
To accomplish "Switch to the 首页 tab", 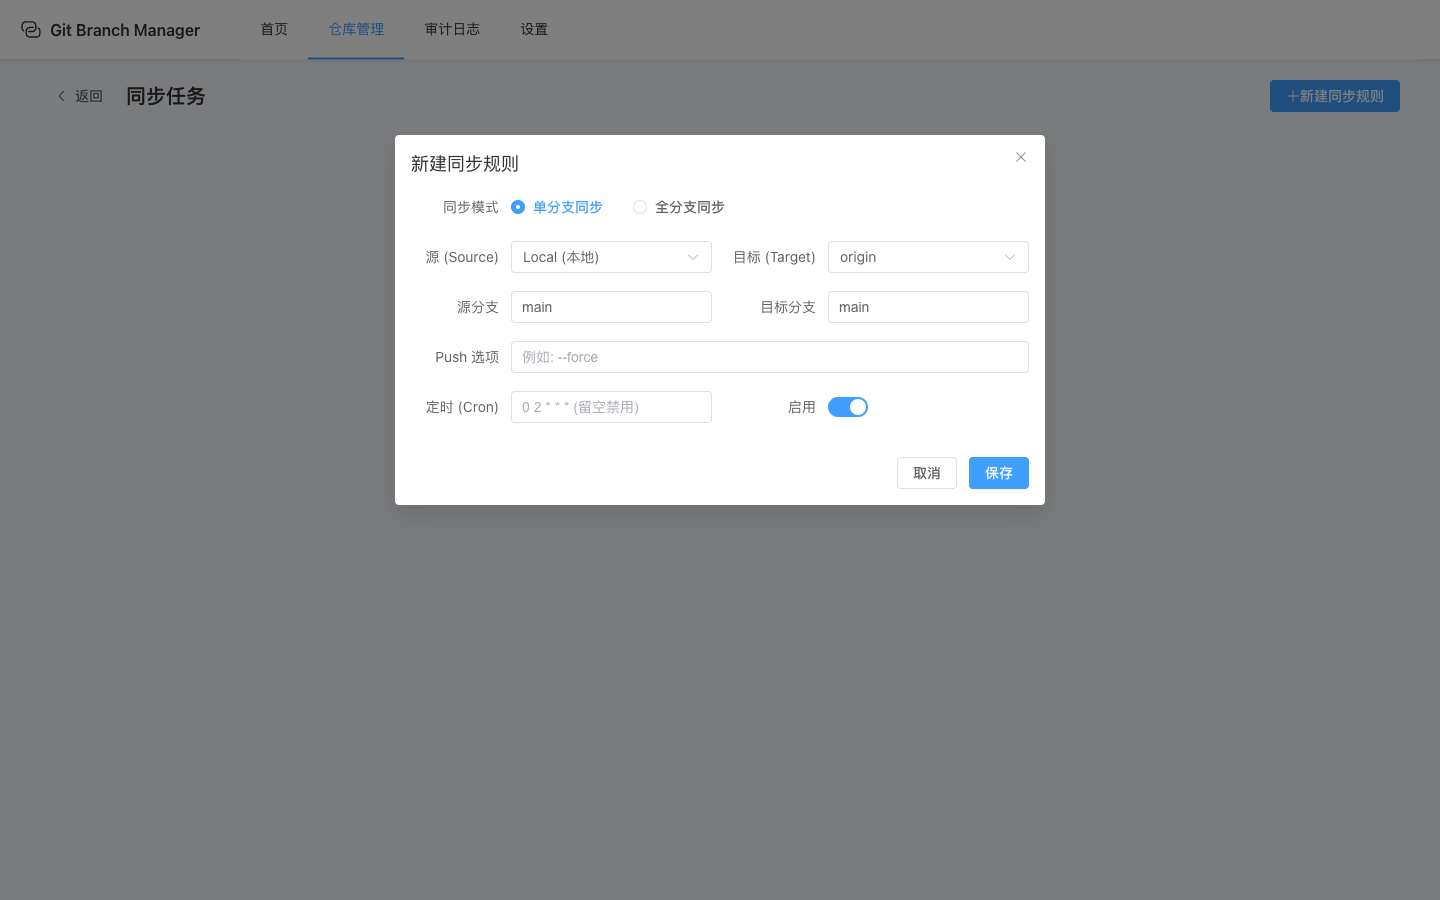I will pyautogui.click(x=273, y=29).
